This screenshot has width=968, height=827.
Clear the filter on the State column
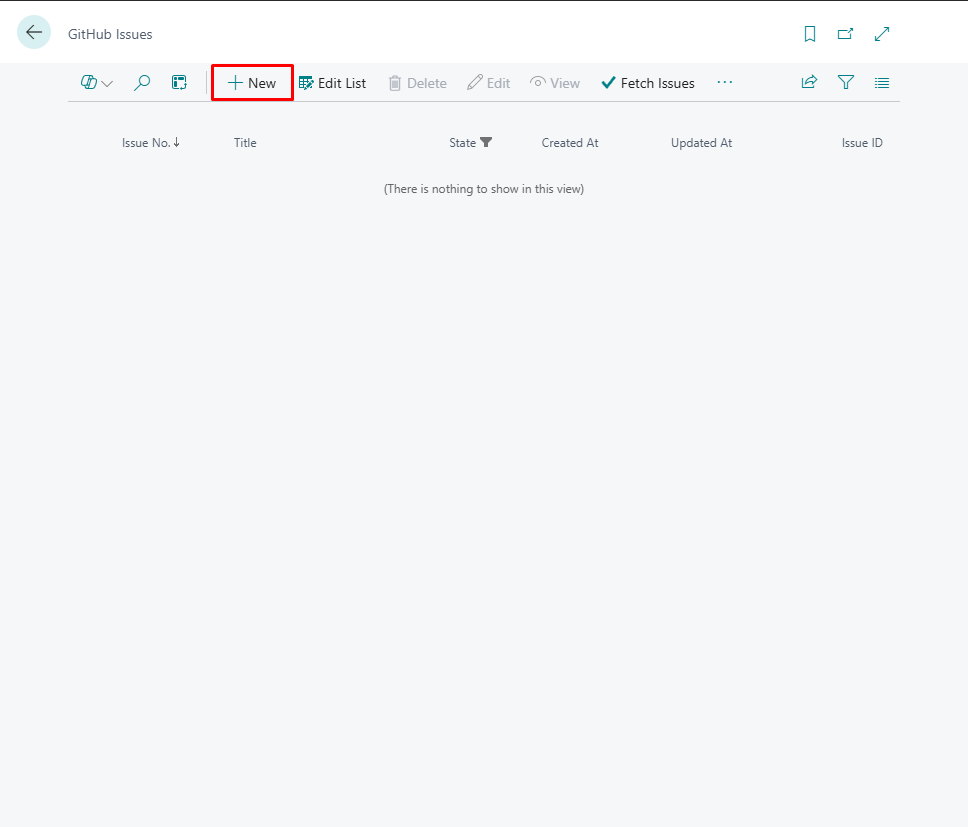coord(486,143)
